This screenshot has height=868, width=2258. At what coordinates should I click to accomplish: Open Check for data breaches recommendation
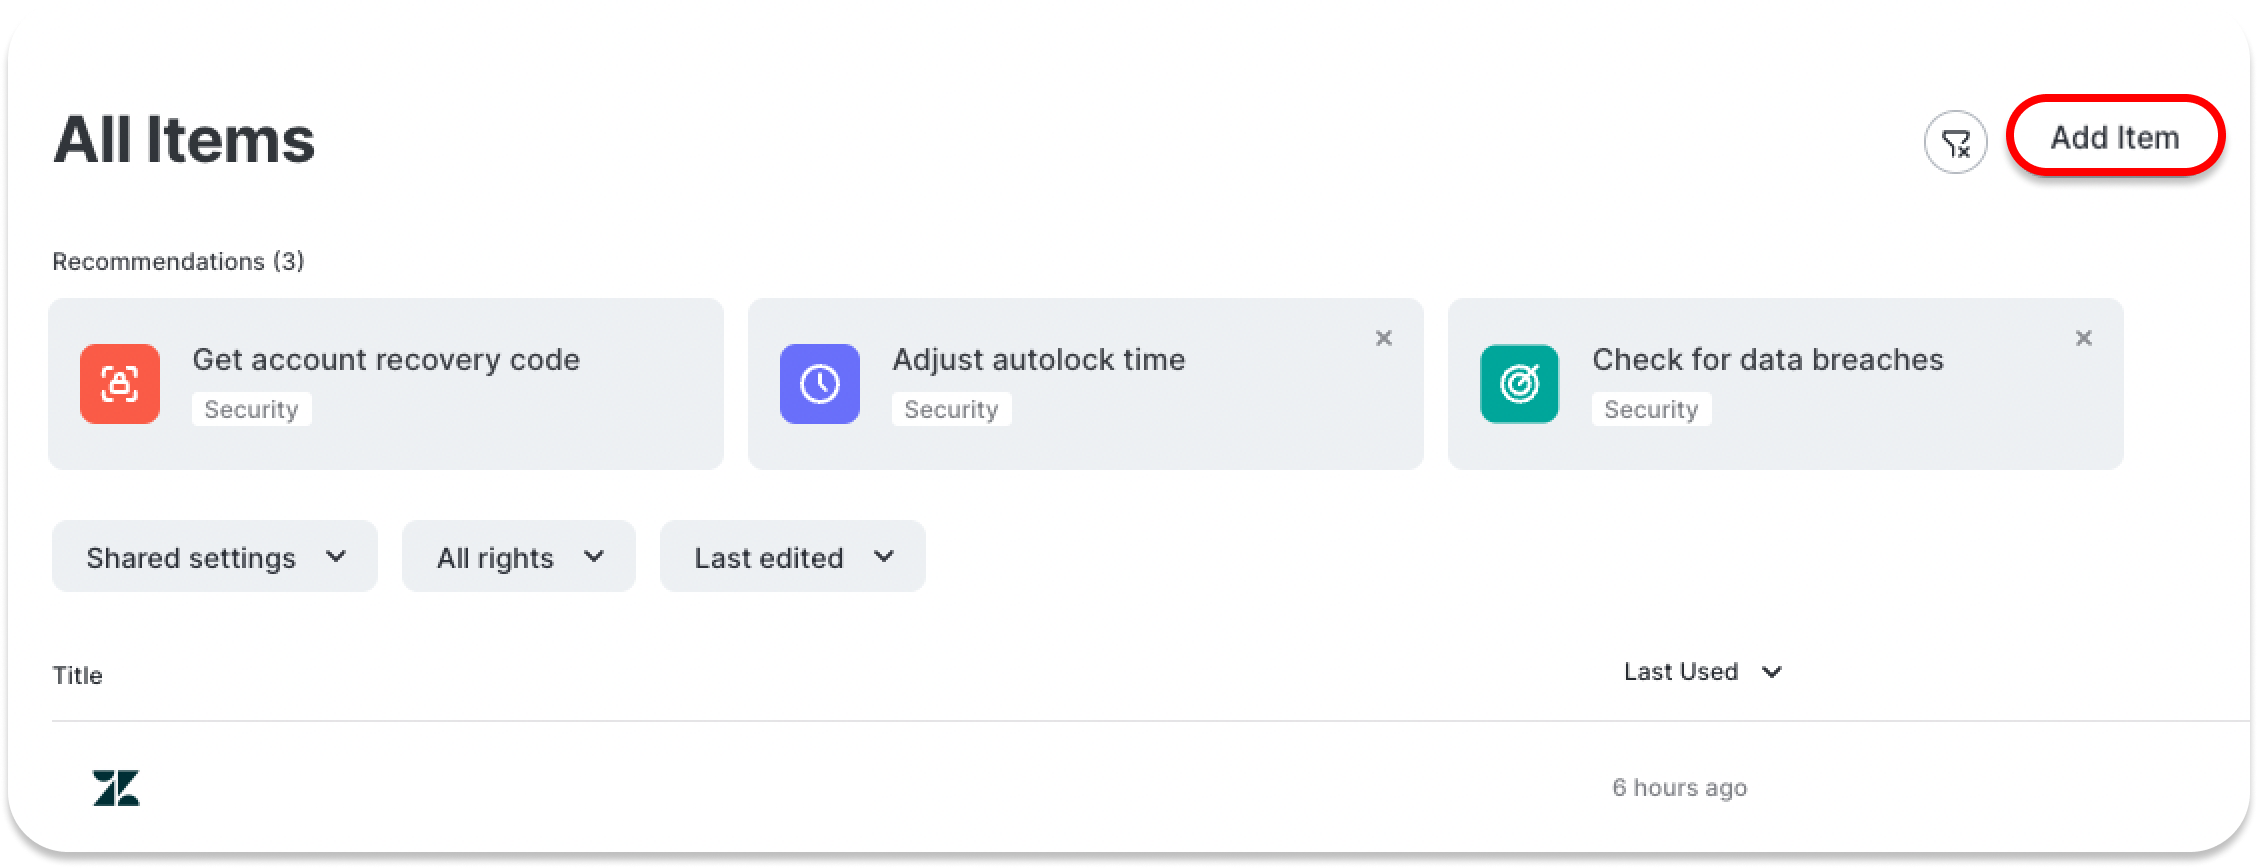1786,384
